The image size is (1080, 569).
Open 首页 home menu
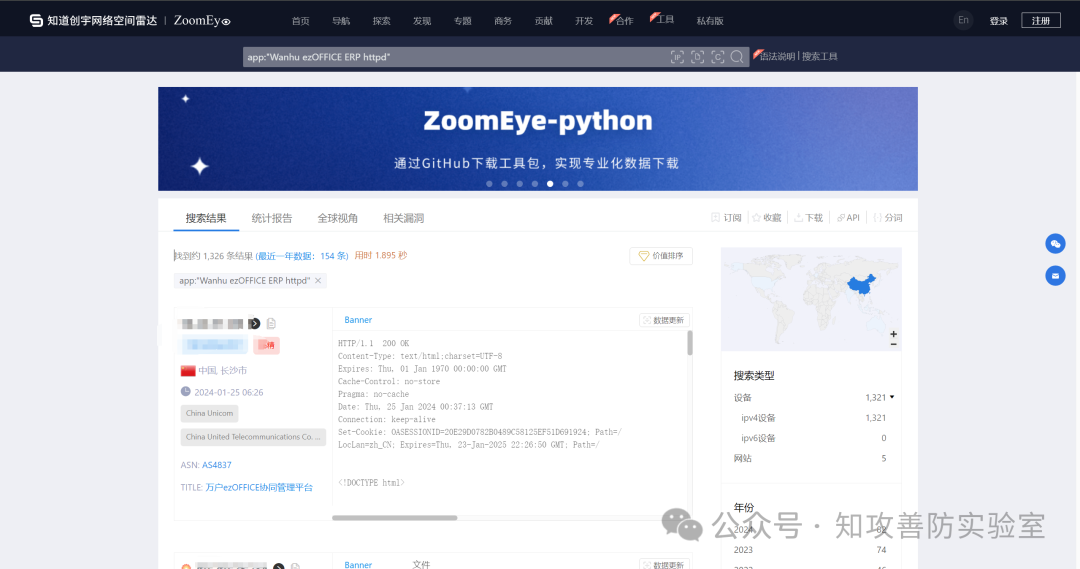[x=300, y=21]
